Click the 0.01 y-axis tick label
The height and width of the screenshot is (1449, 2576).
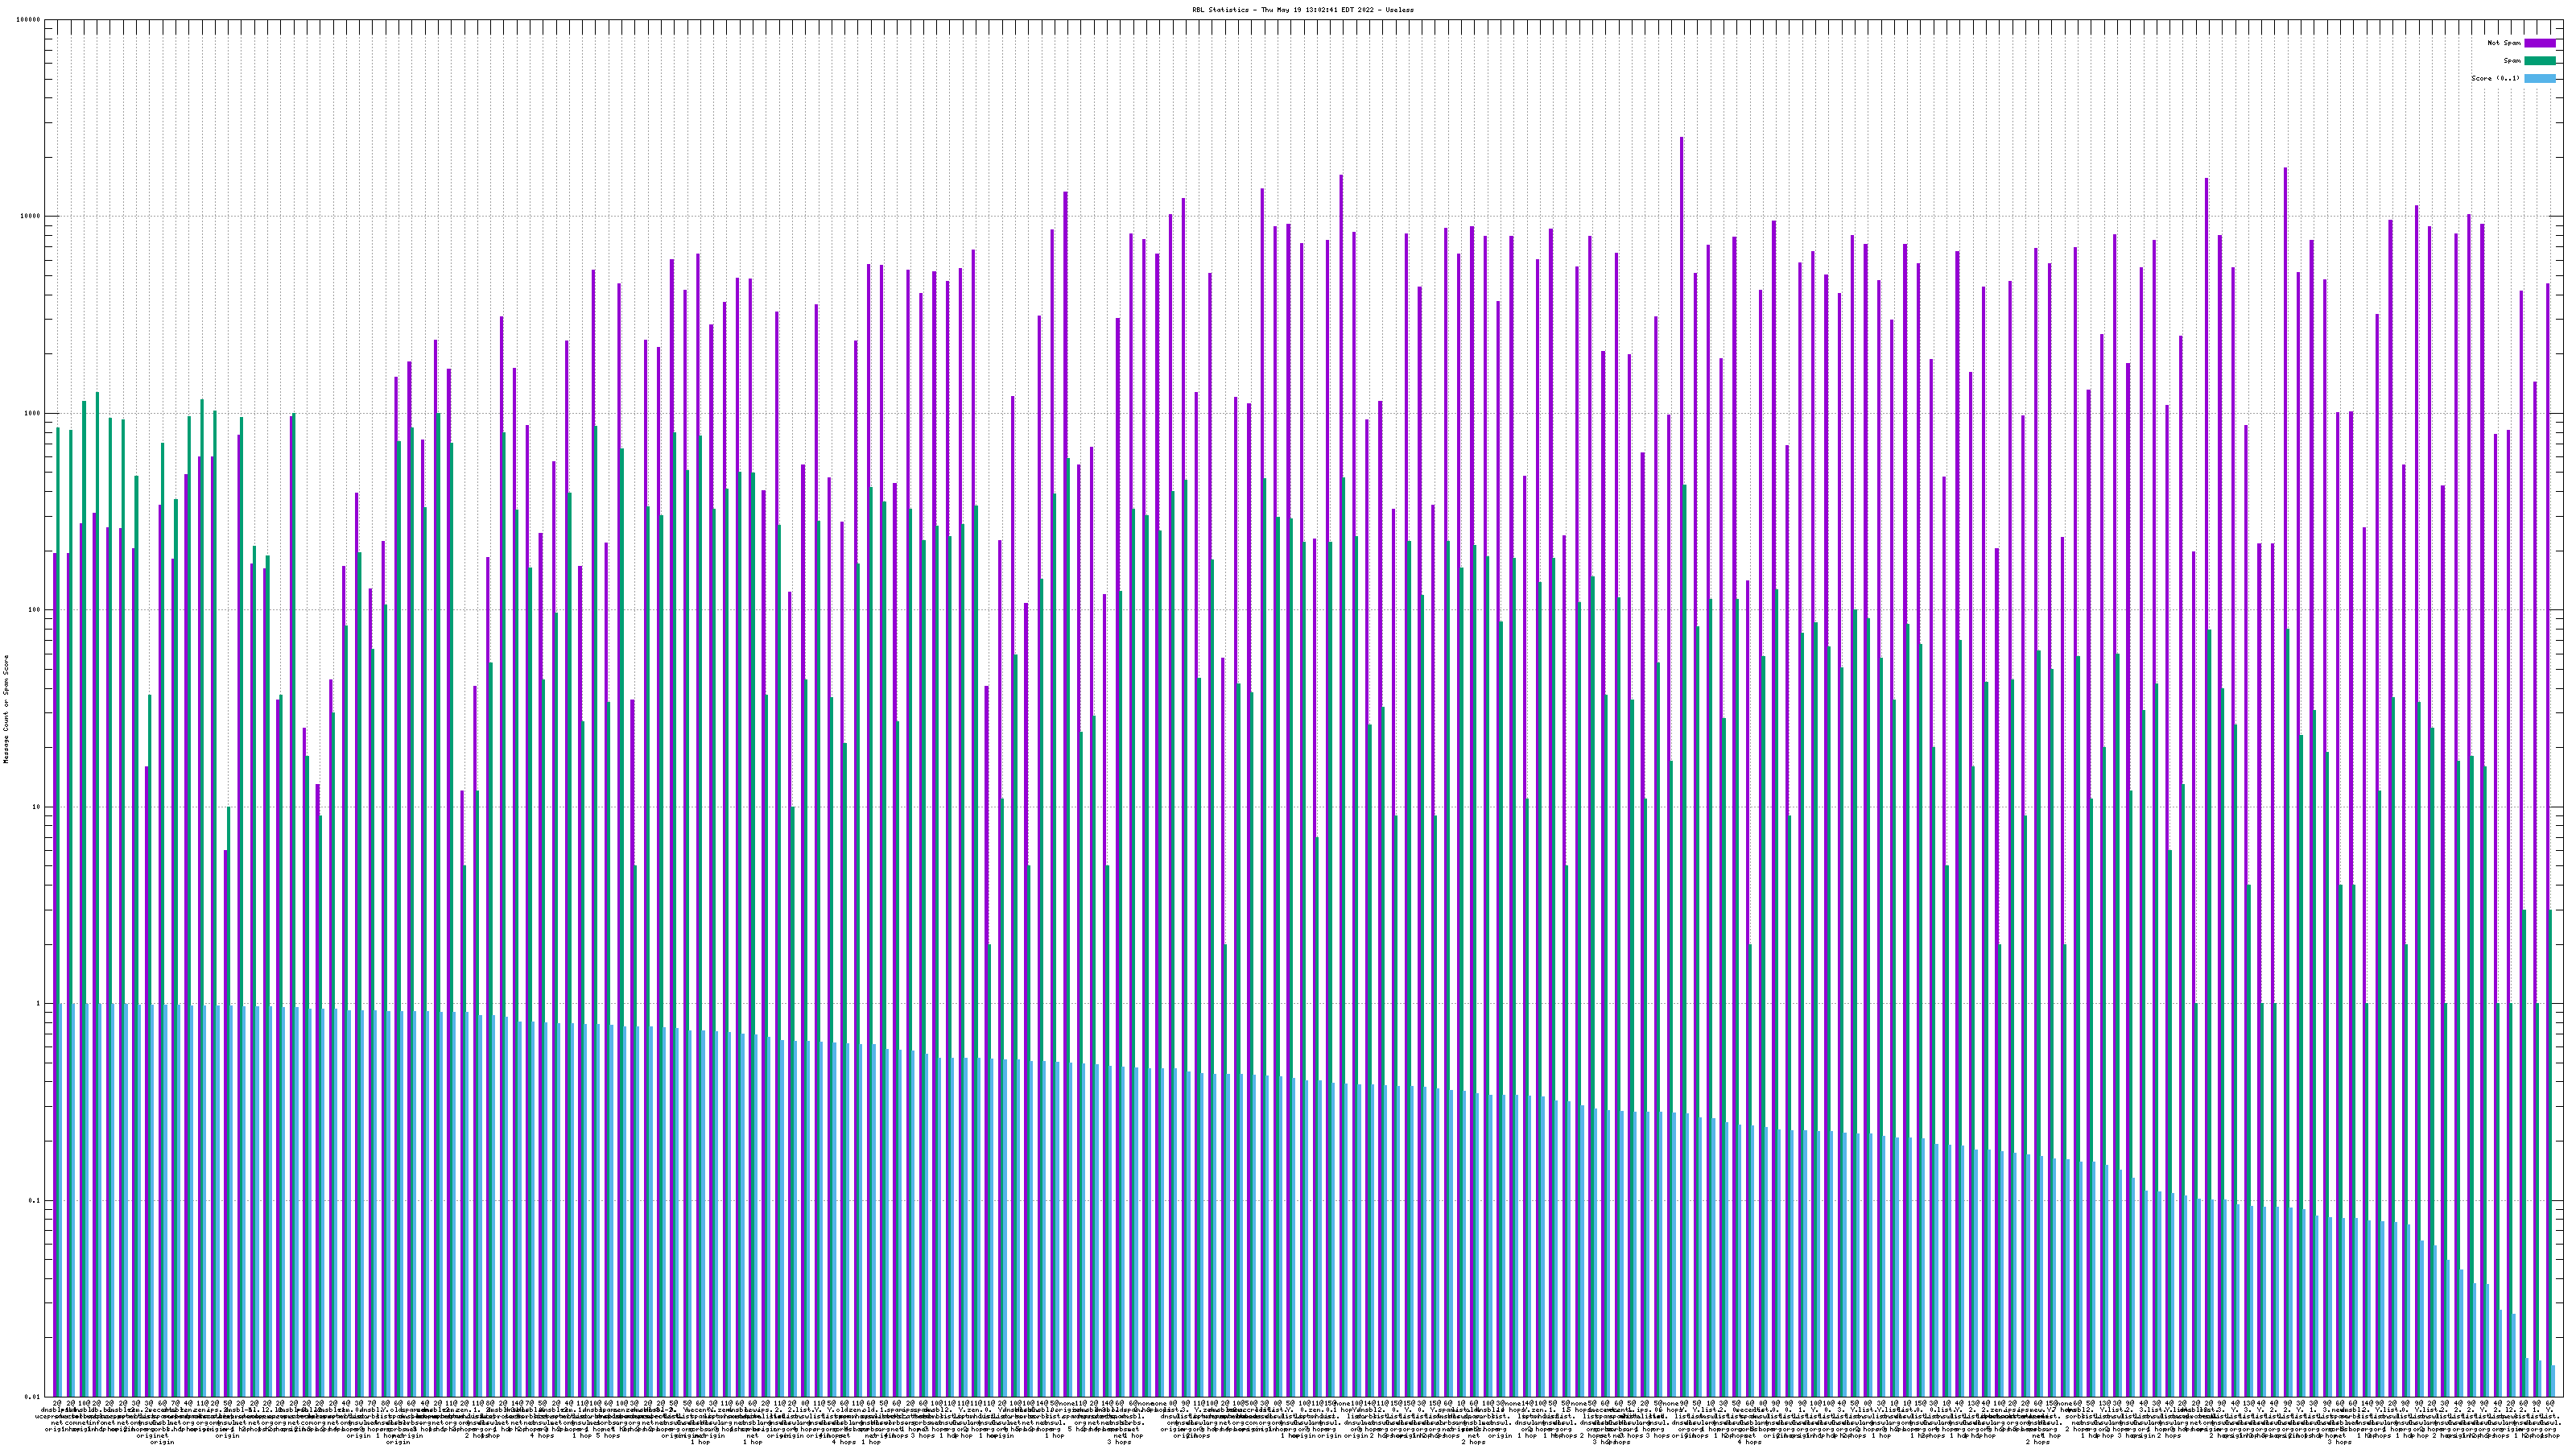click(x=33, y=1397)
